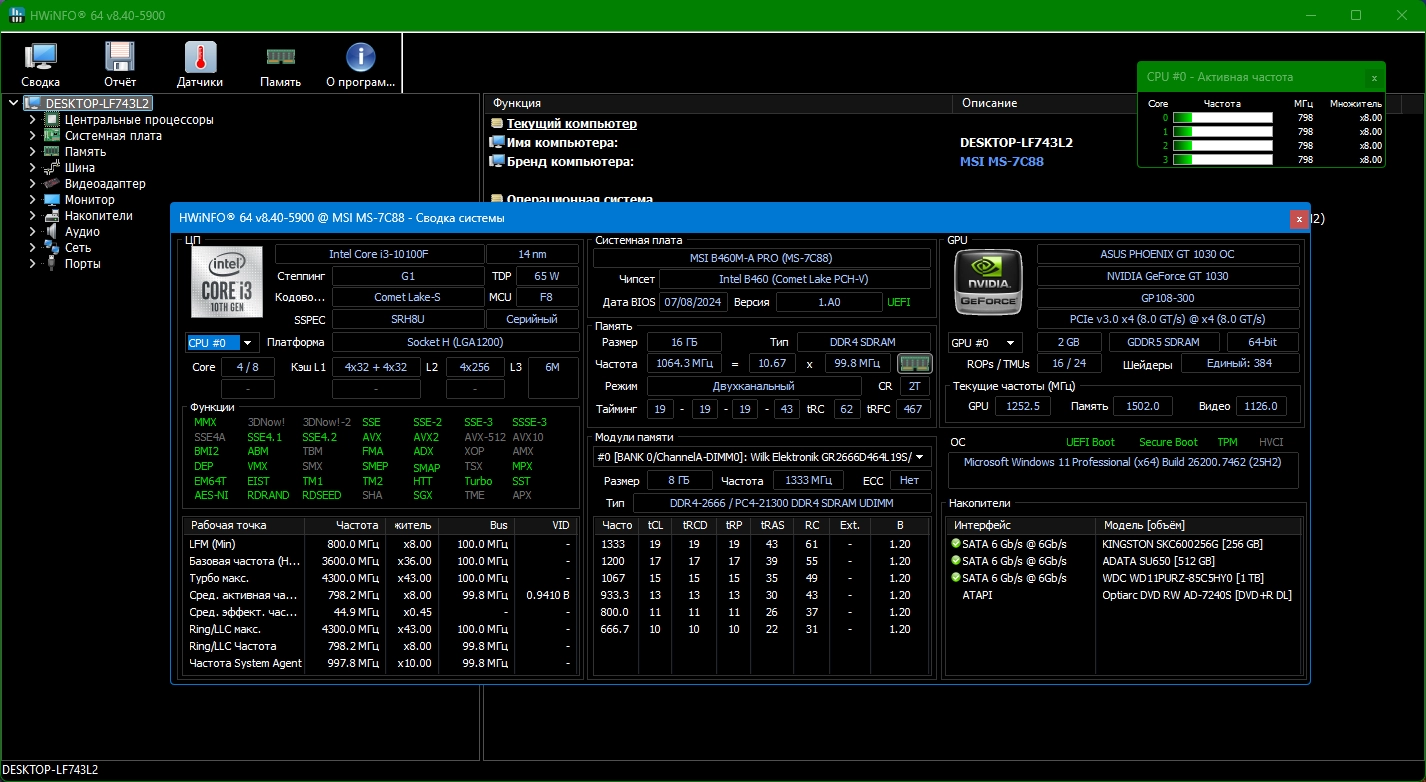Click the Microsoft Windows 11 Professional OS field
1426x782 pixels.
(x=1122, y=470)
